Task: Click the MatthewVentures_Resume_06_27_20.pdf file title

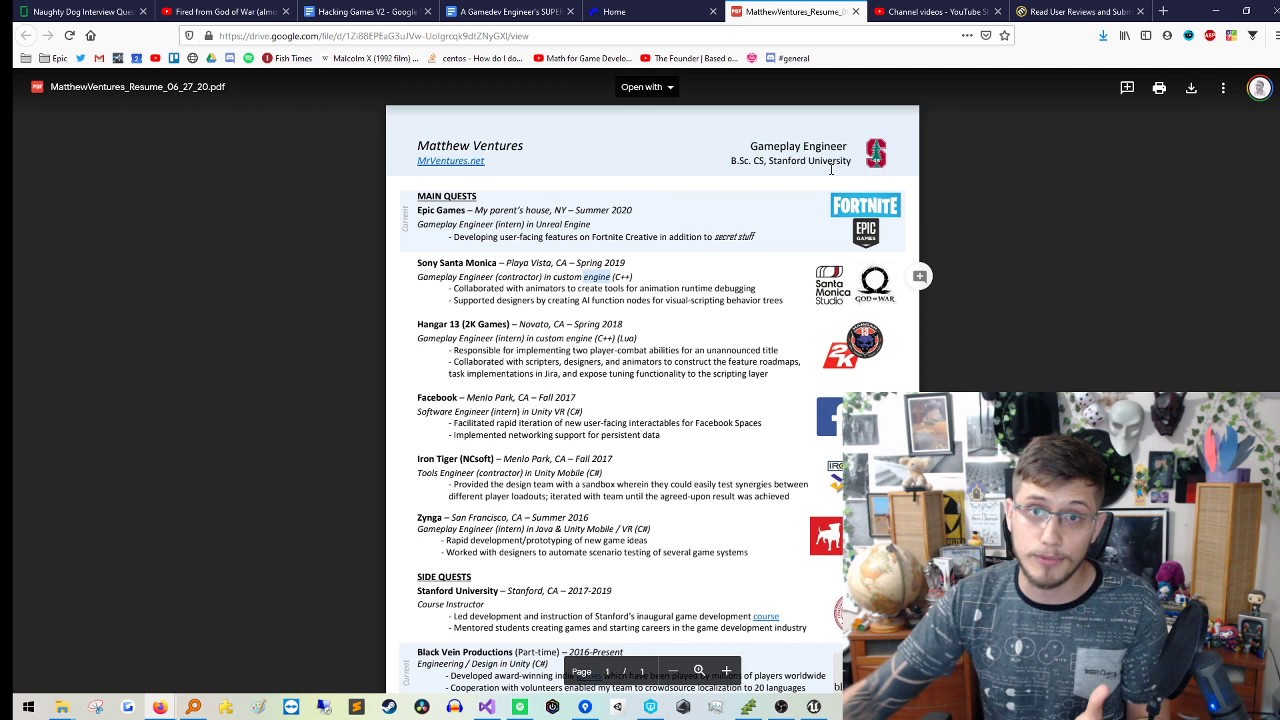Action: [137, 87]
